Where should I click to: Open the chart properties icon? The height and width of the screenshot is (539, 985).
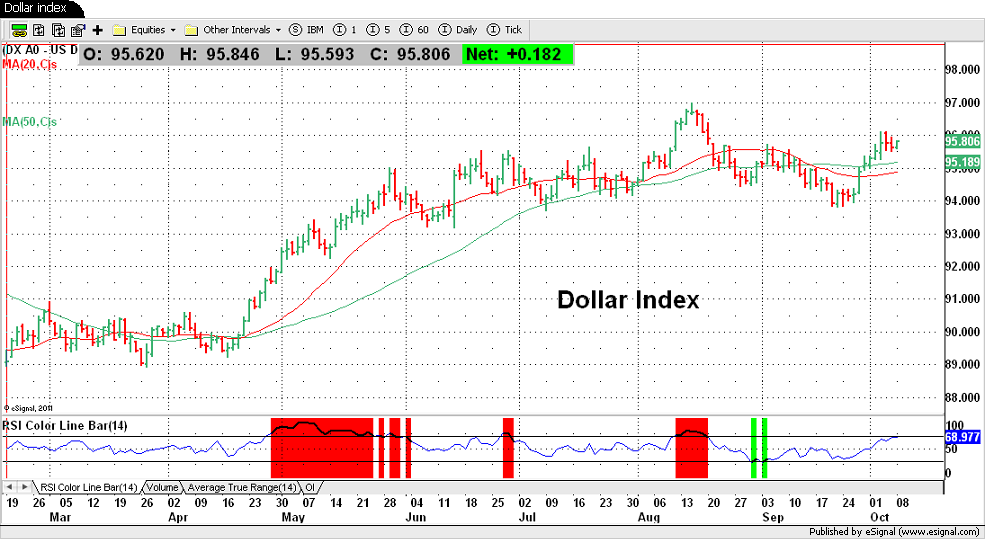[x=78, y=30]
